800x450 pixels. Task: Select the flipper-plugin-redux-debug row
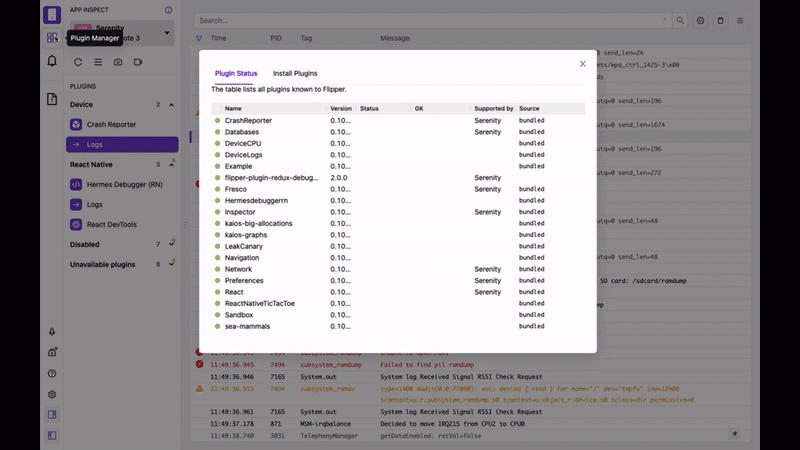click(x=398, y=178)
